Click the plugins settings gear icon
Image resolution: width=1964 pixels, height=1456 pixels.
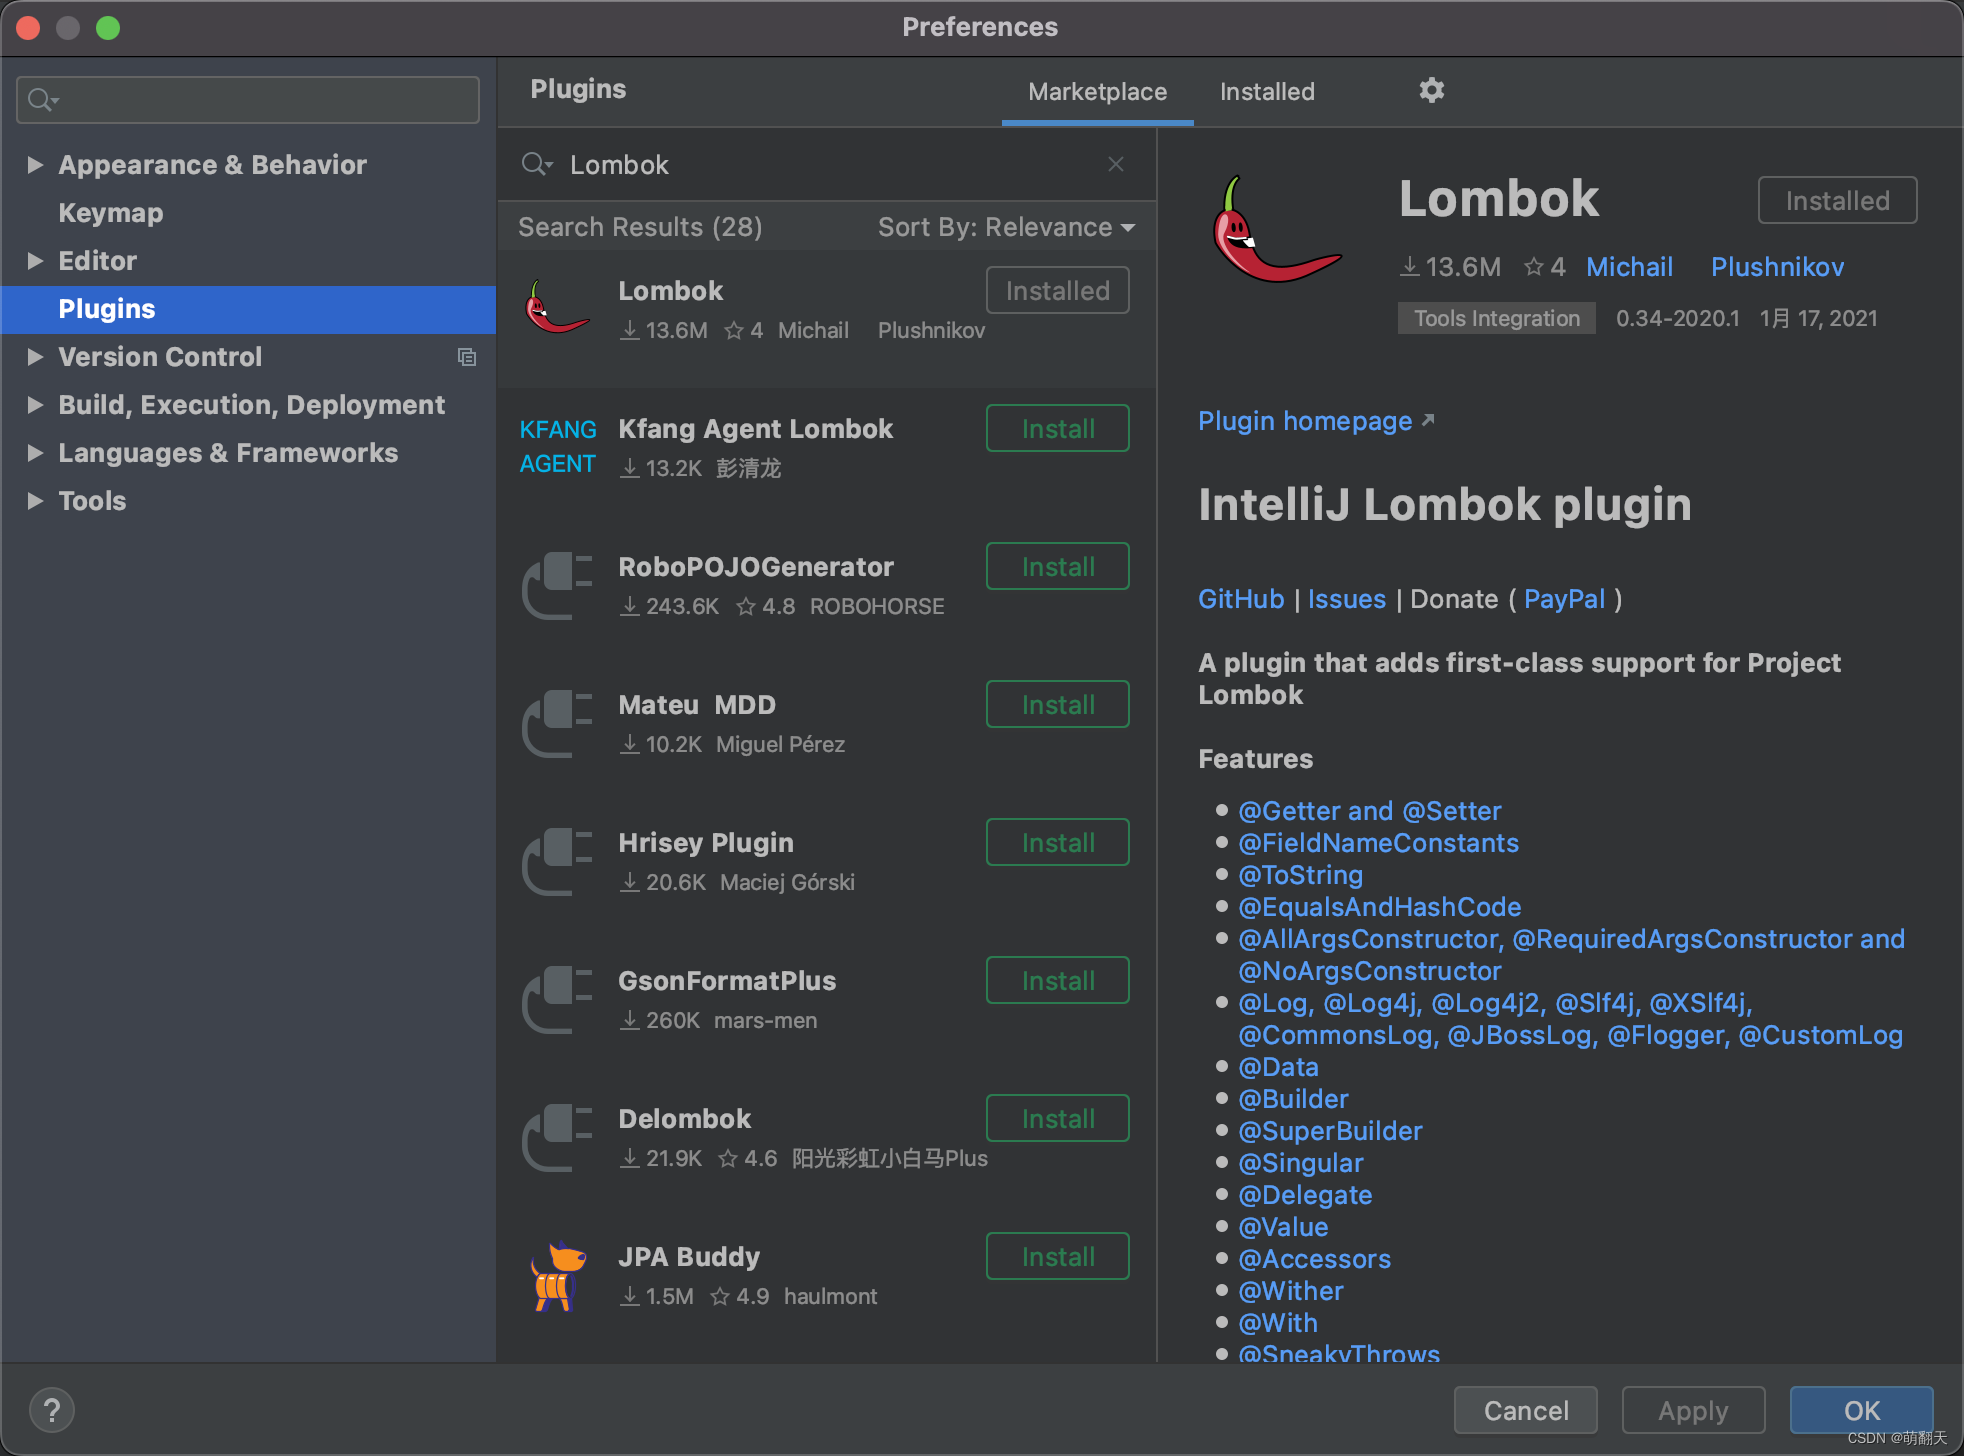[x=1431, y=91]
